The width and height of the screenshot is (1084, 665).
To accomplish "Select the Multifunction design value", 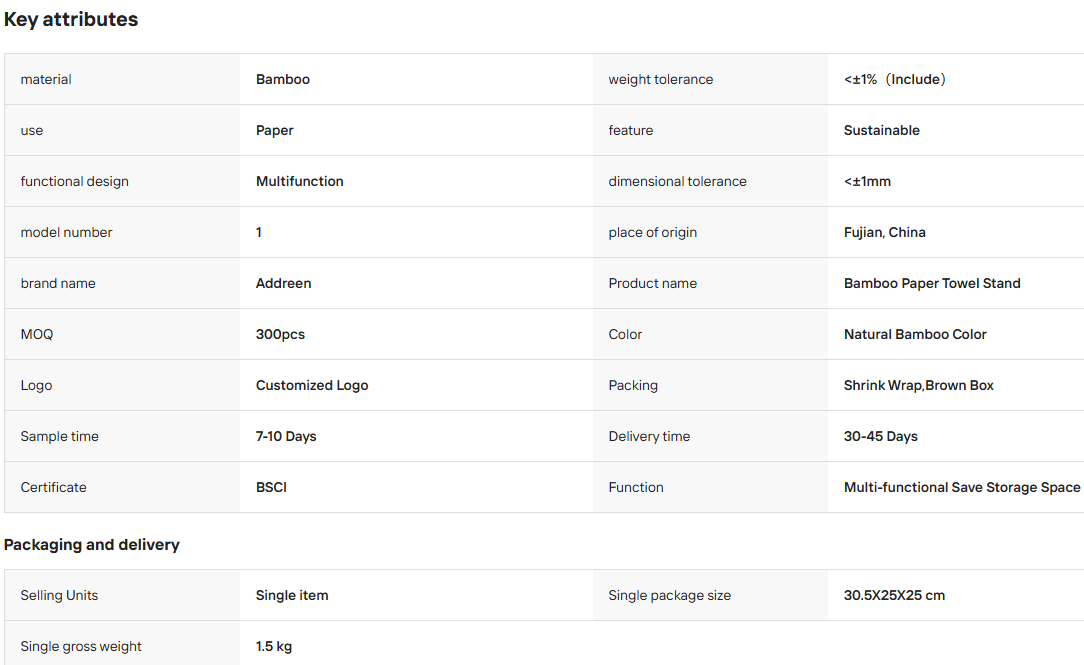I will tap(299, 181).
